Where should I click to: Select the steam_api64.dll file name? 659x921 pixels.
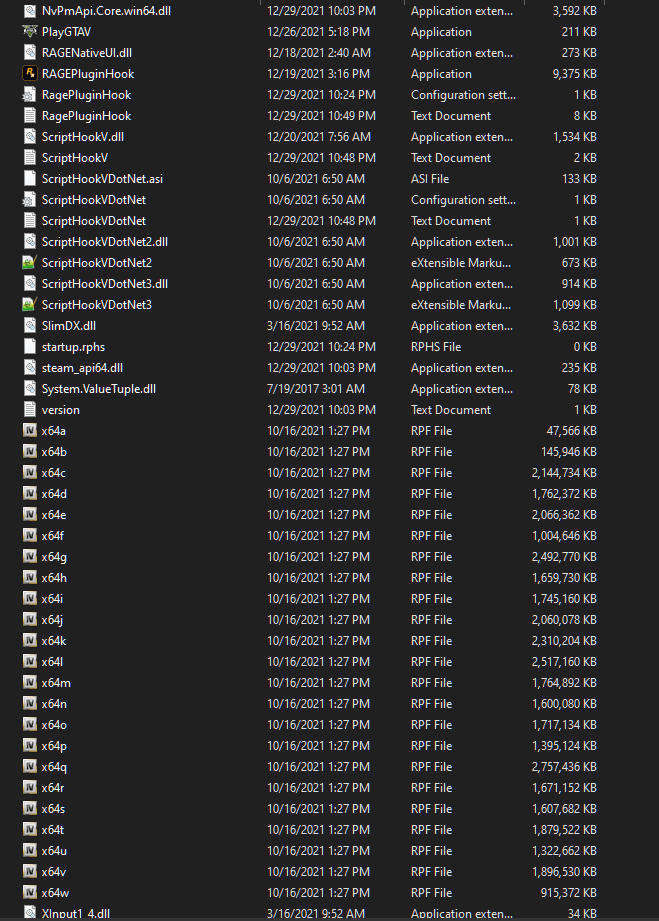82,368
